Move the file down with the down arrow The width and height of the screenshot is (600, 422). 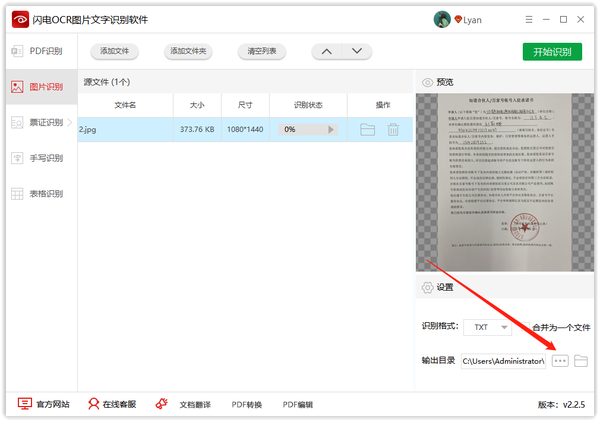(356, 52)
